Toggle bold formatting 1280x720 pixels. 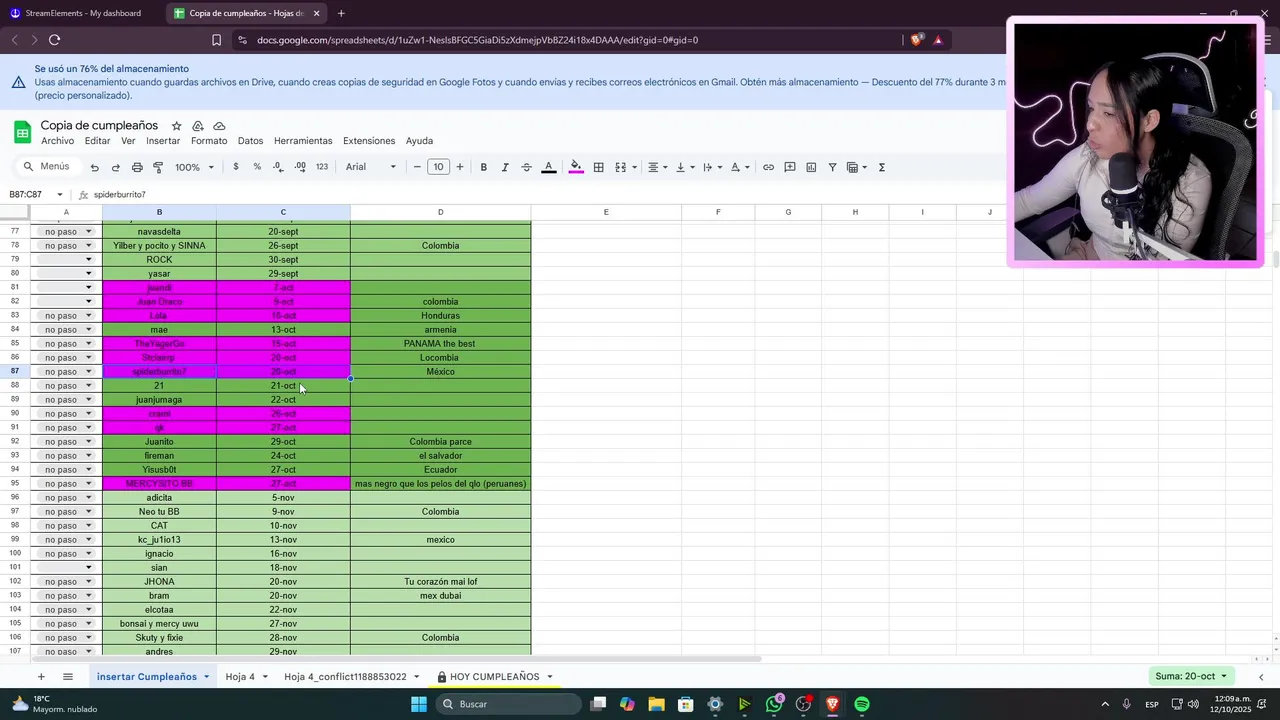tap(483, 167)
